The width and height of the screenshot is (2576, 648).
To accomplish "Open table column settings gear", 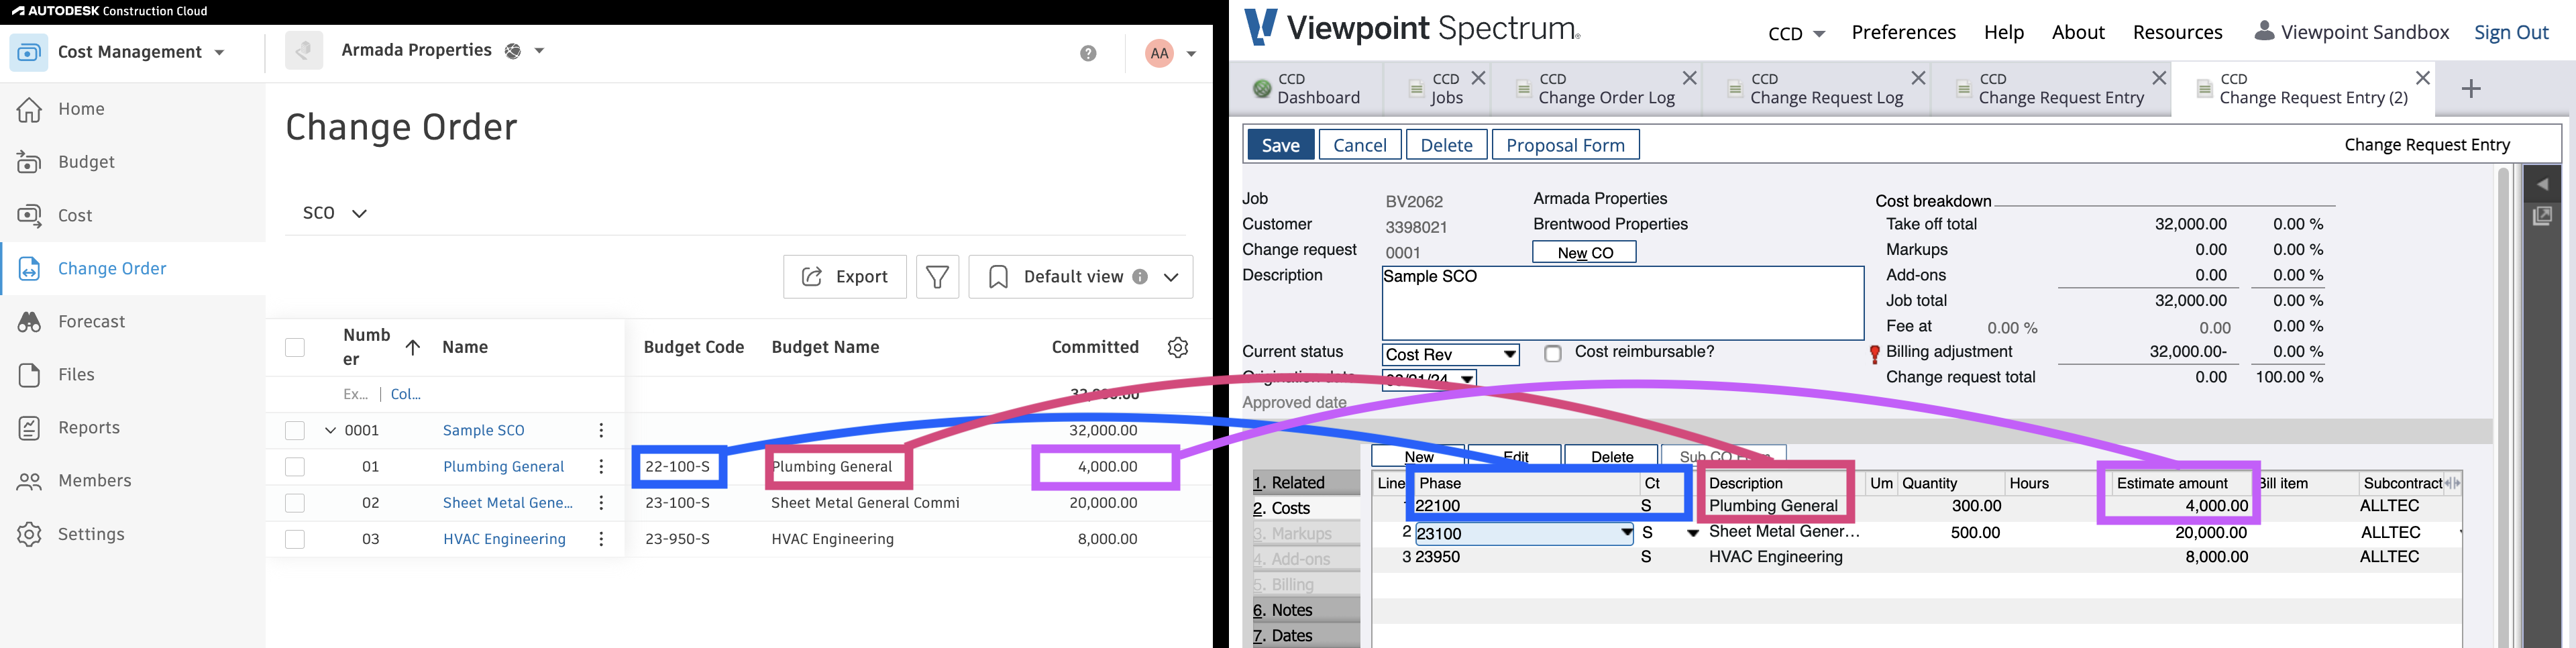I will (x=1178, y=347).
